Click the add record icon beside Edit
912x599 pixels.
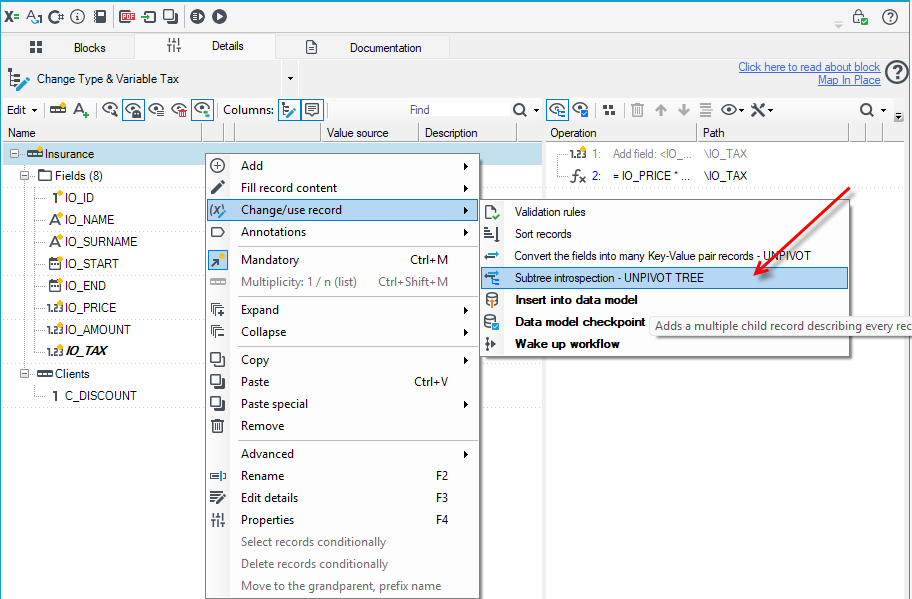[58, 109]
